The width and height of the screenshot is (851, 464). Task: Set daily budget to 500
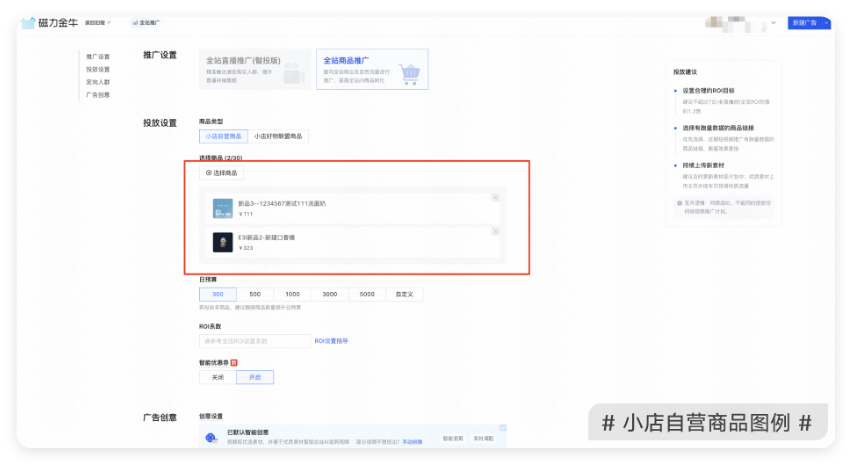pyautogui.click(x=255, y=294)
